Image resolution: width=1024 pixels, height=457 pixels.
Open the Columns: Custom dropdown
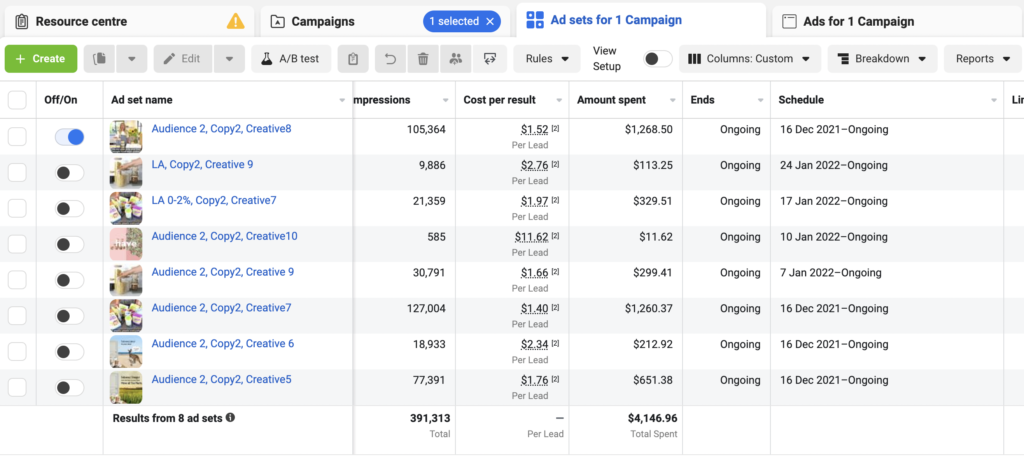750,59
